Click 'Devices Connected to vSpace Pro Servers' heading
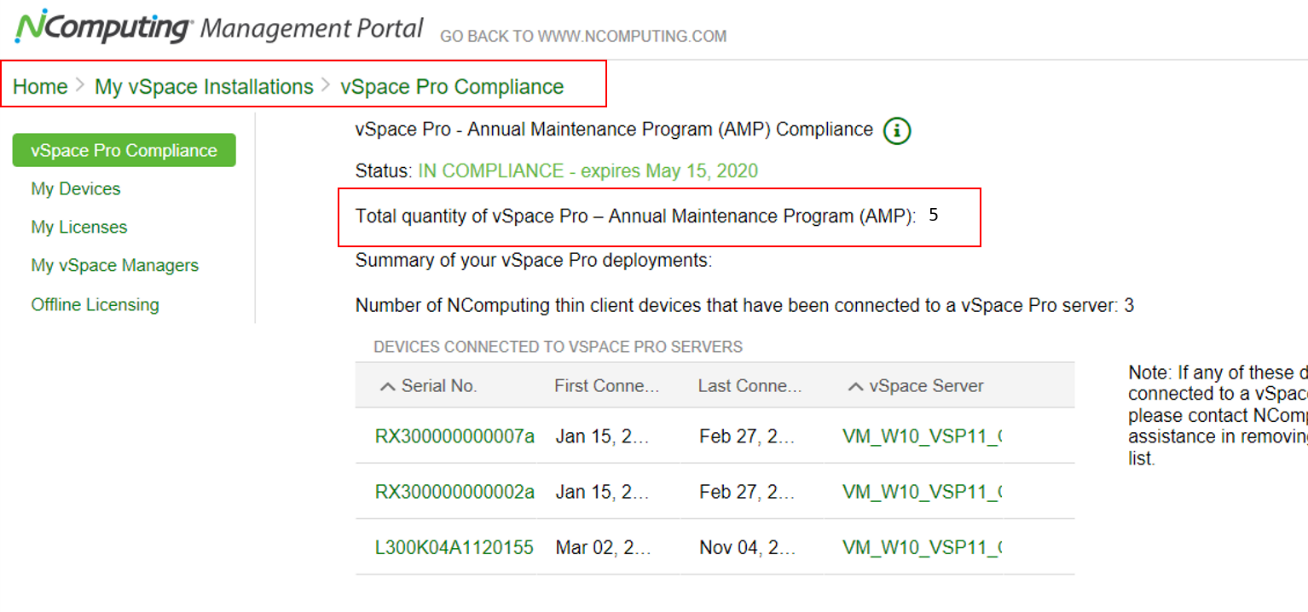The height and width of the screenshot is (612, 1308). (558, 347)
